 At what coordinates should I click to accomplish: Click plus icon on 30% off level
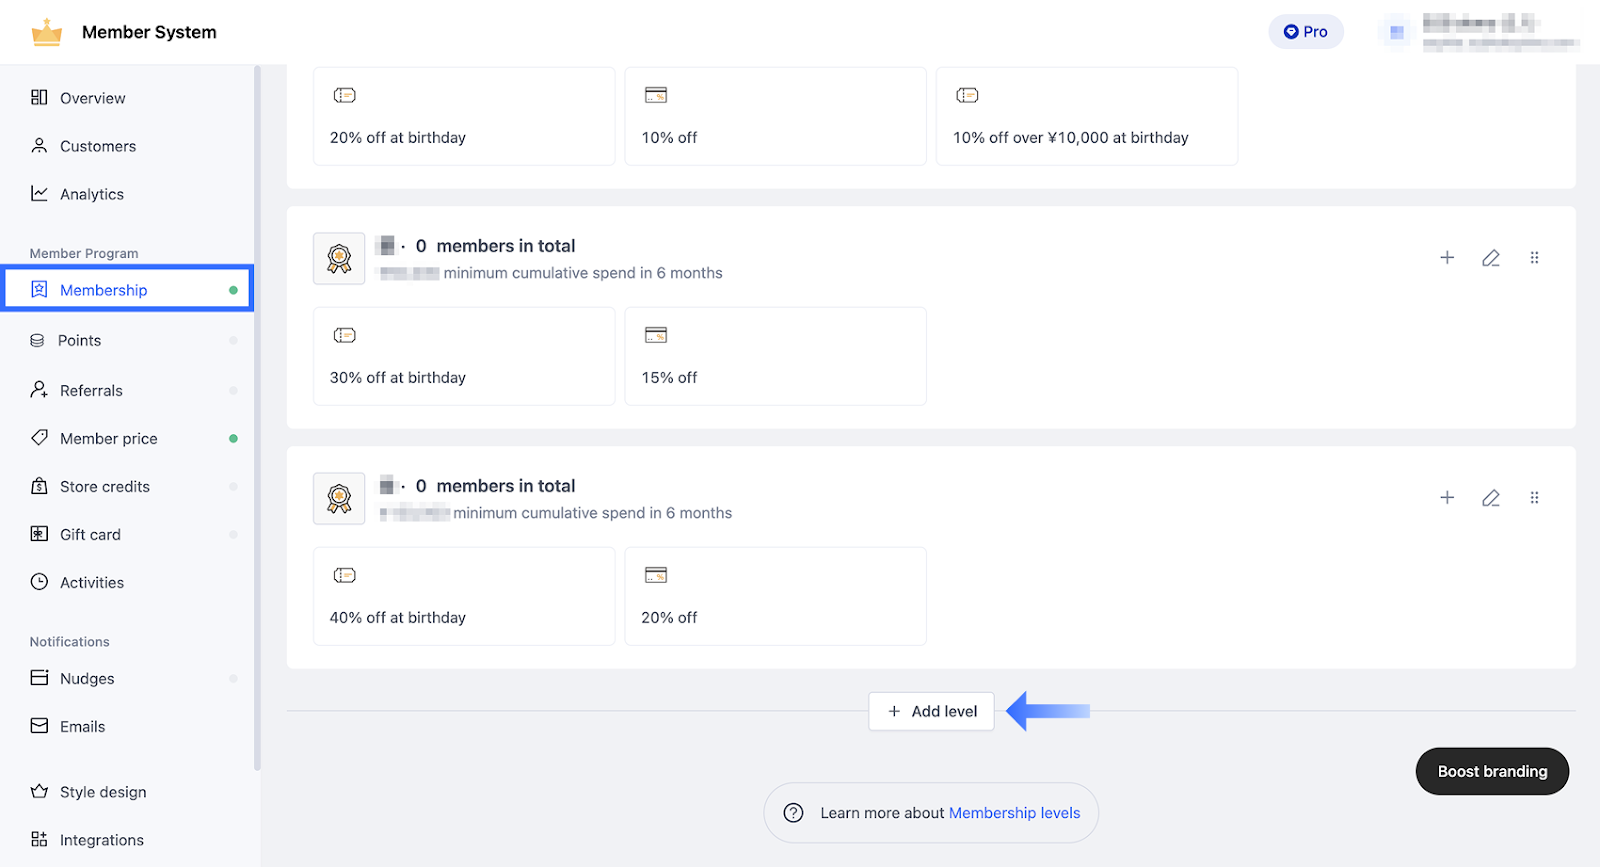1447,258
